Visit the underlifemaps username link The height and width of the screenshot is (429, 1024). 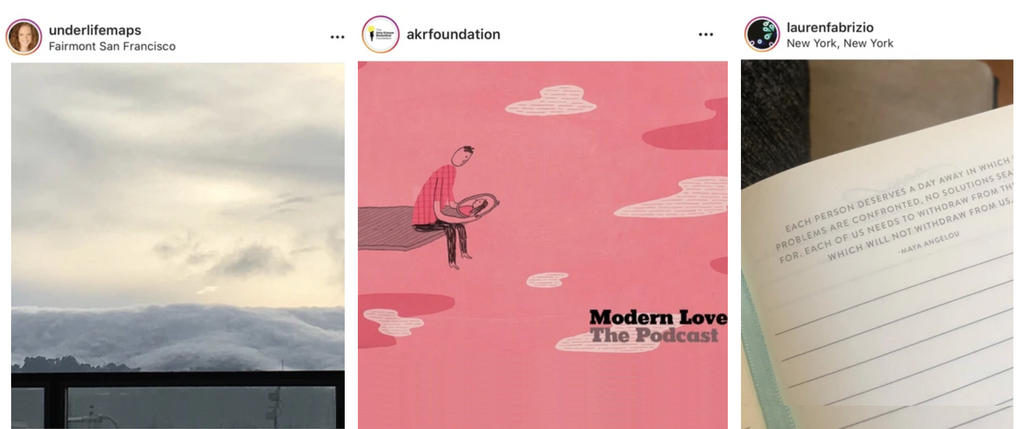tap(95, 30)
